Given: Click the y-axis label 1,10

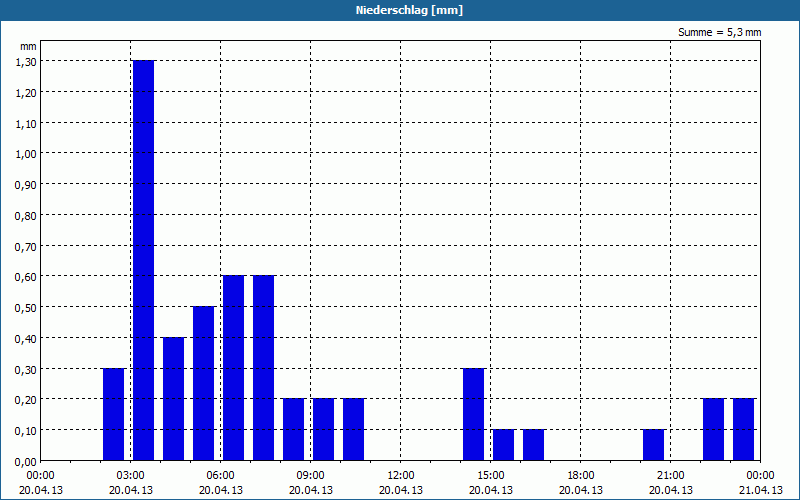Looking at the screenshot, I should (x=26, y=123).
